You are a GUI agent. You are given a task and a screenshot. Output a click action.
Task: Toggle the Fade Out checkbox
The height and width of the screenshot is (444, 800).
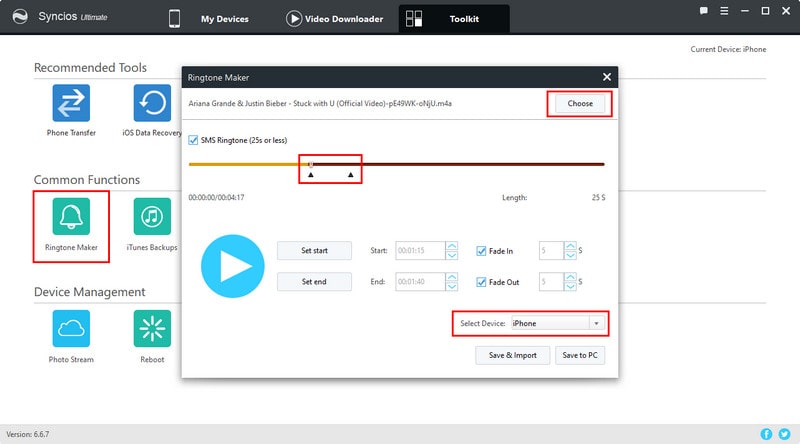(x=481, y=282)
